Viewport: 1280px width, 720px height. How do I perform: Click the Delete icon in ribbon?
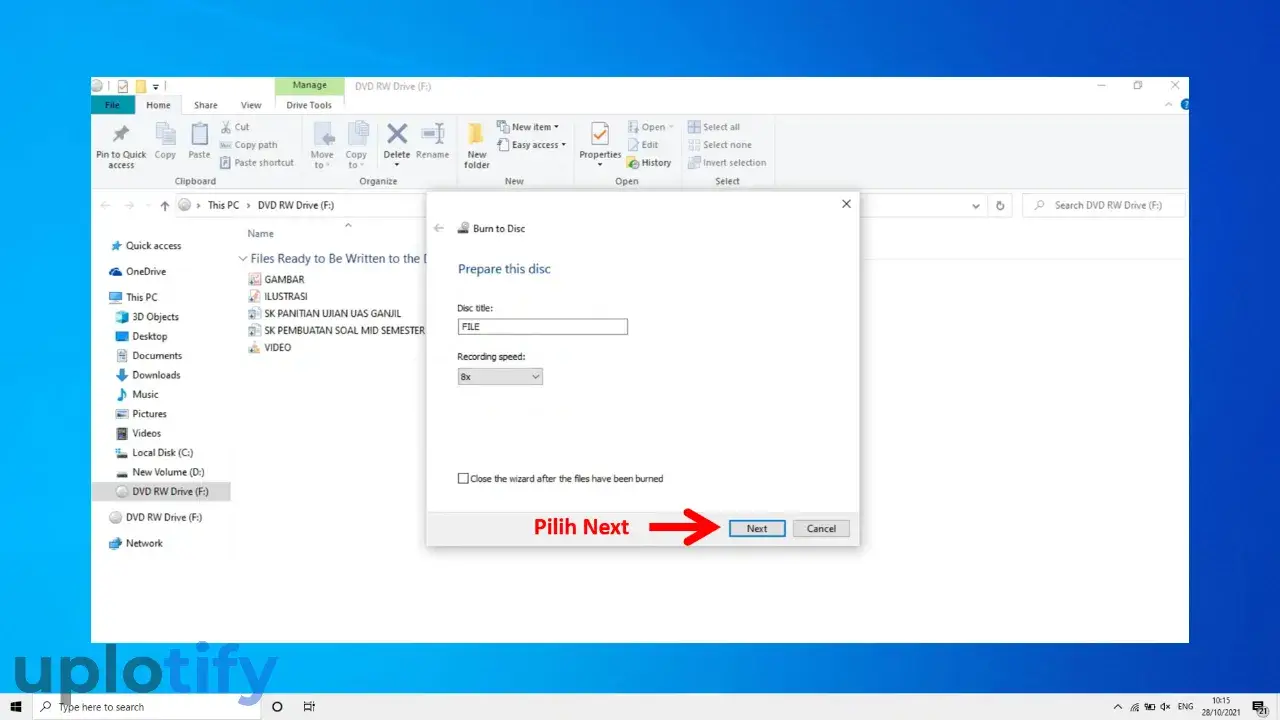click(397, 135)
